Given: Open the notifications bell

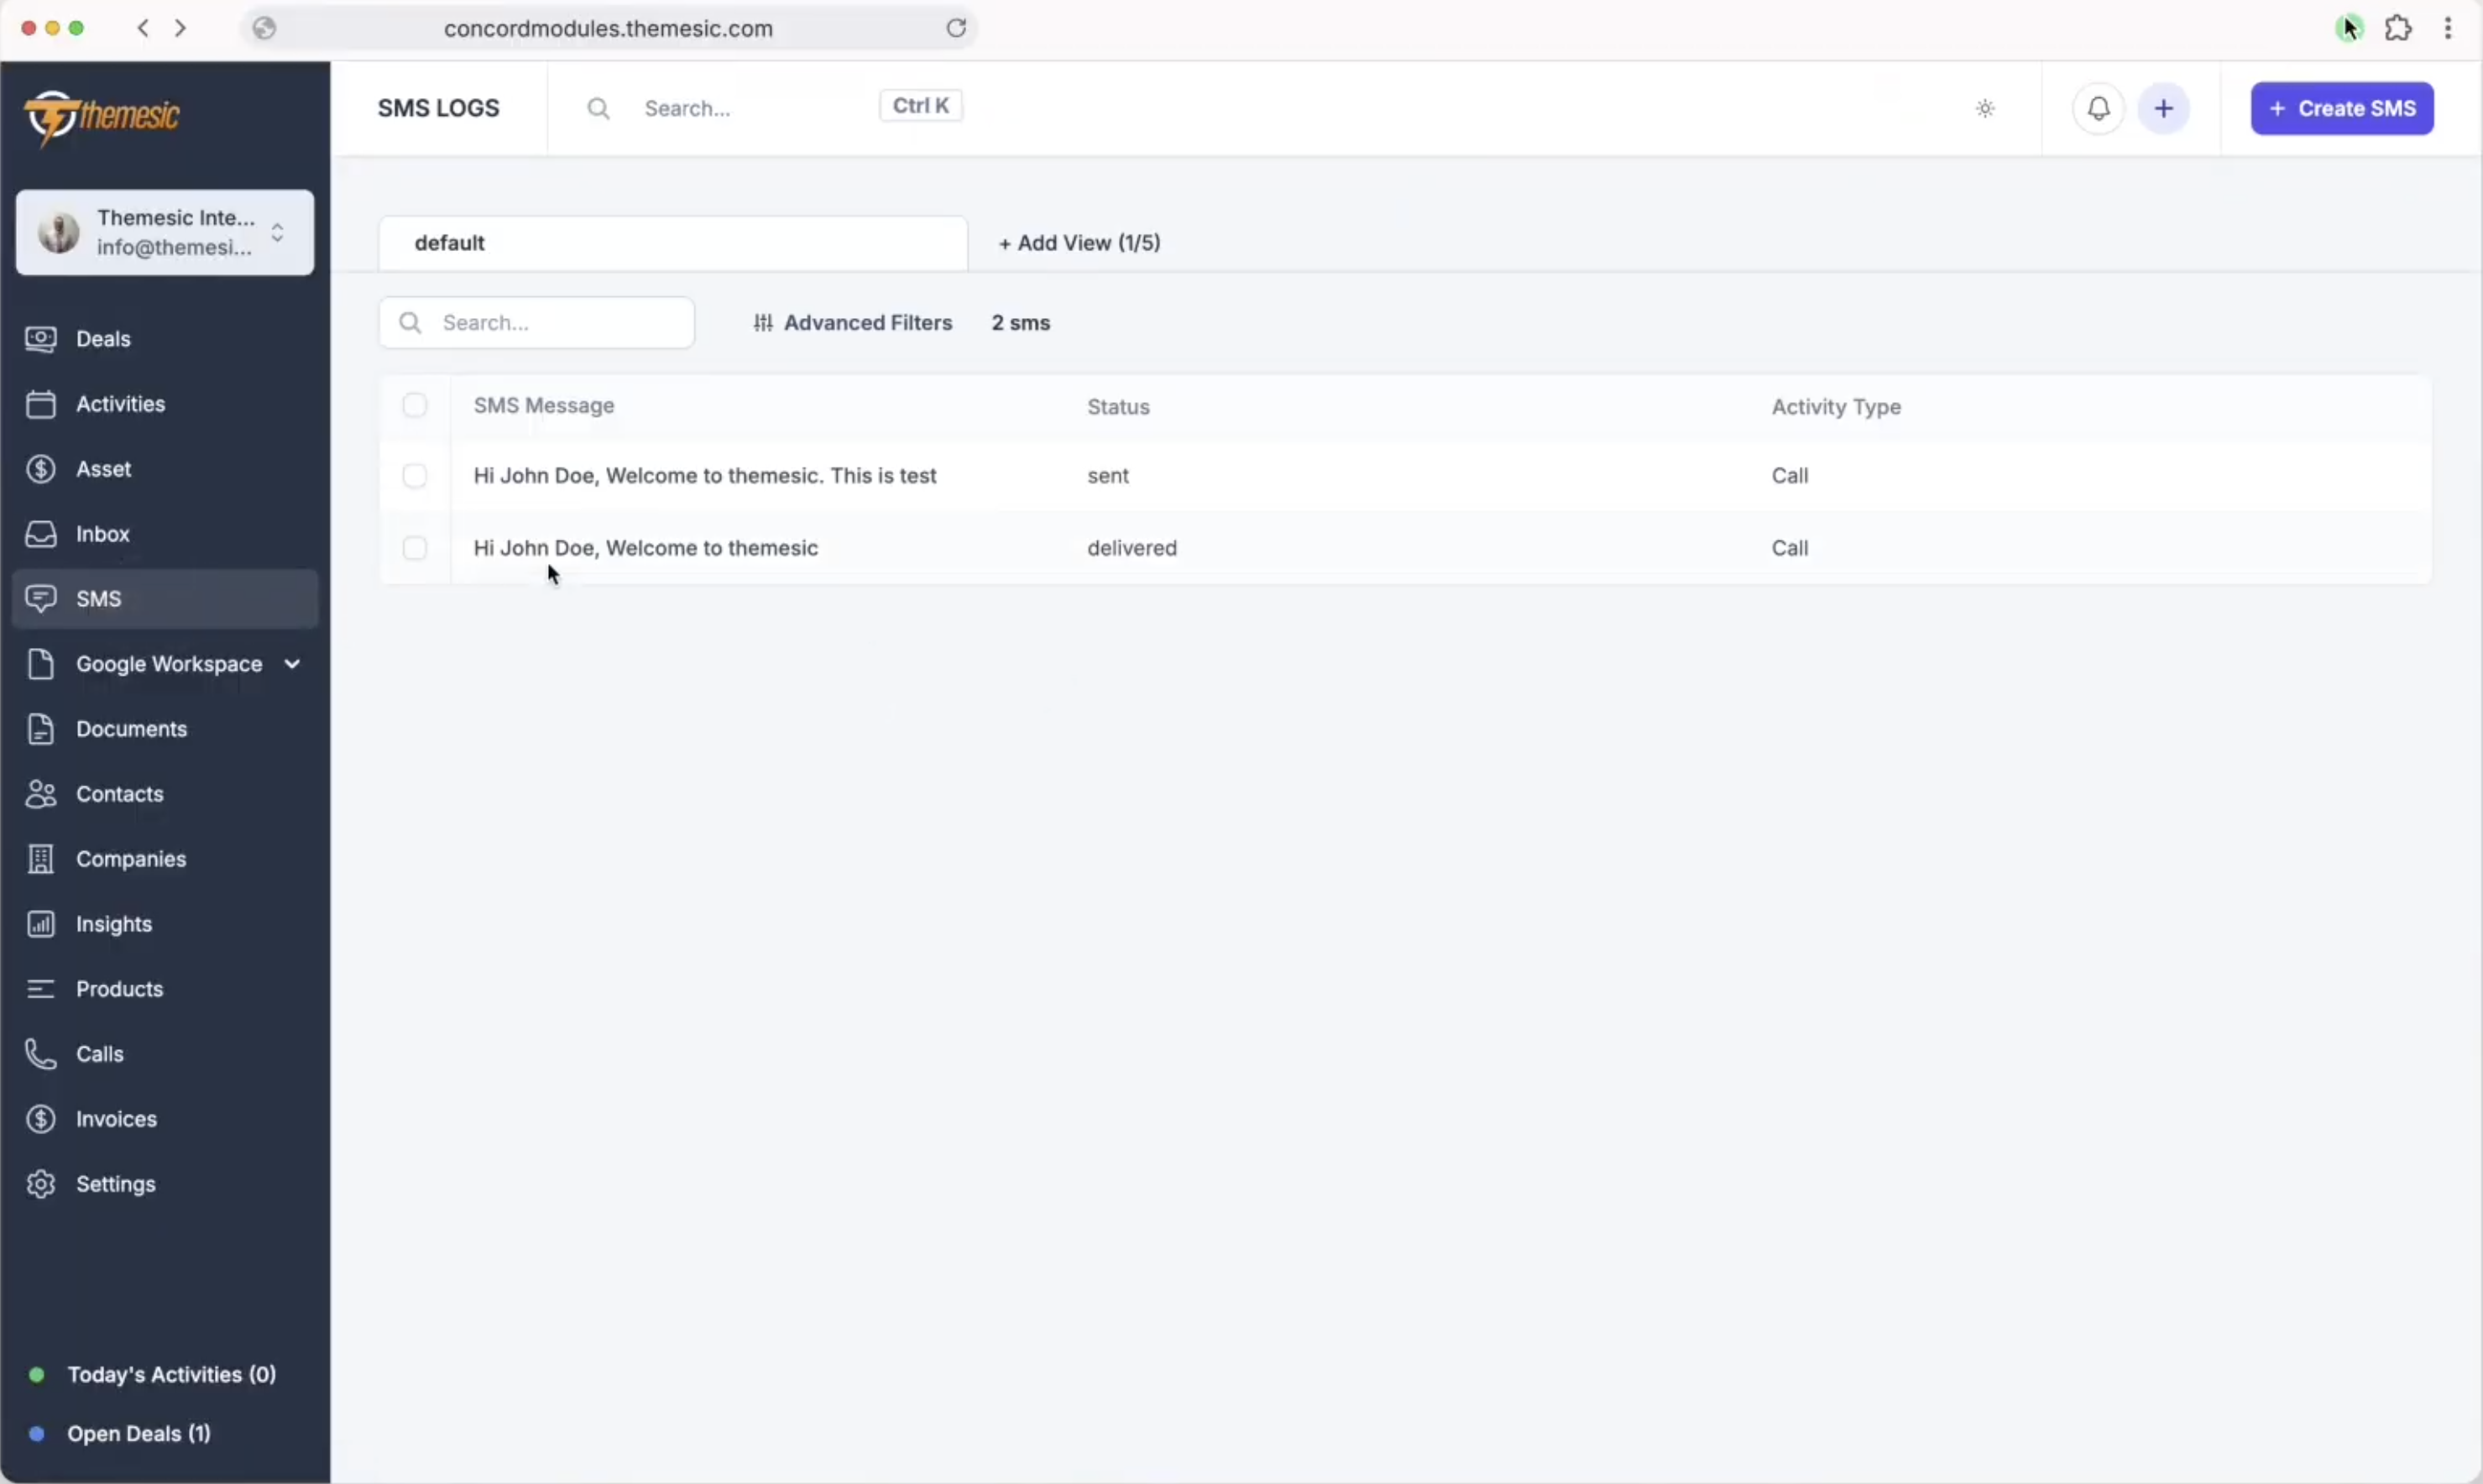Looking at the screenshot, I should pyautogui.click(x=2097, y=108).
